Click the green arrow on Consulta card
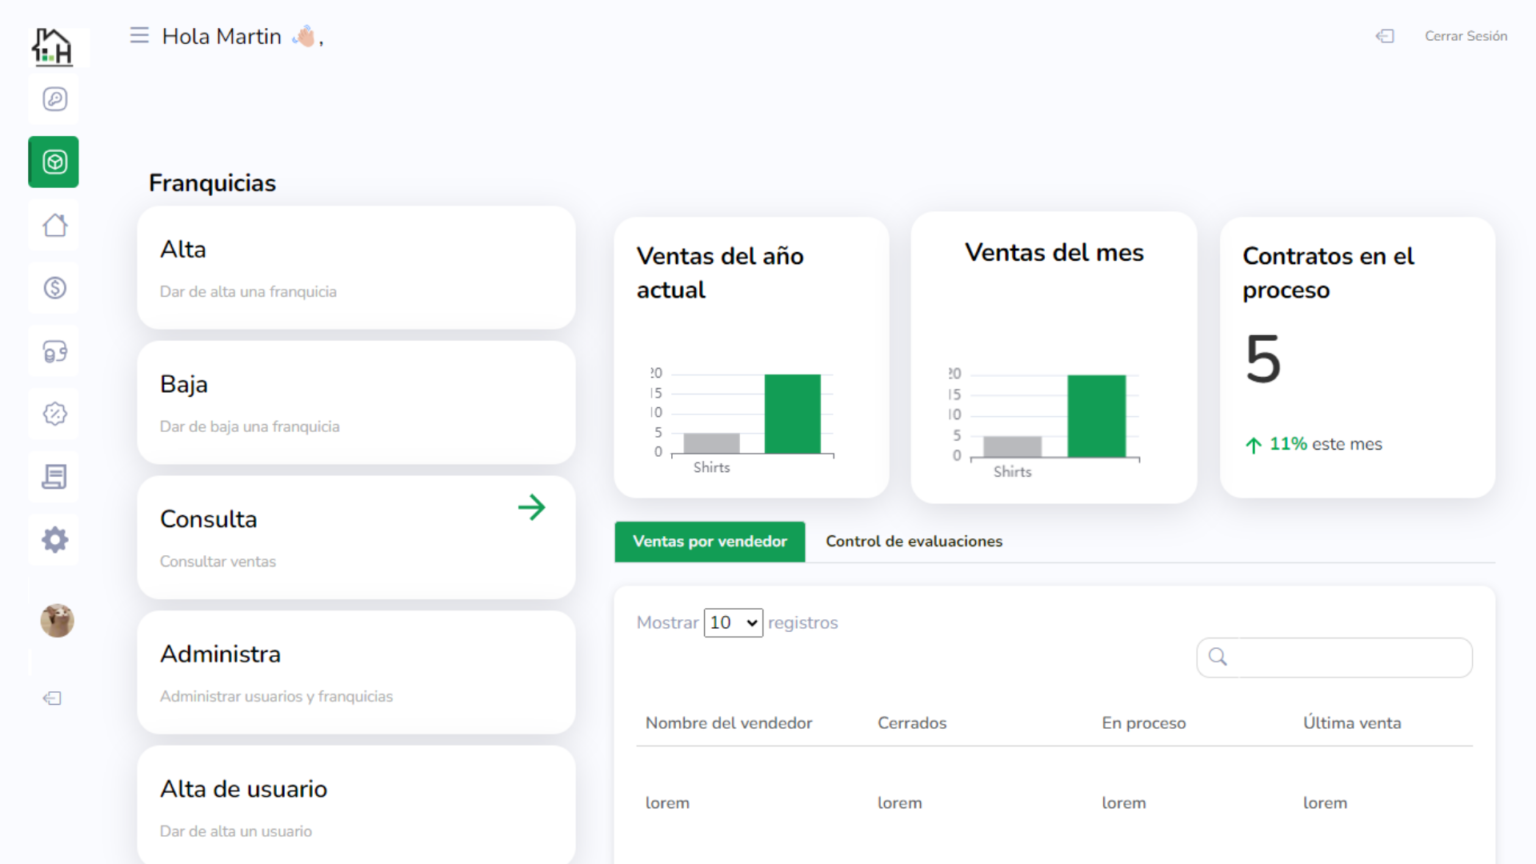 coord(532,508)
